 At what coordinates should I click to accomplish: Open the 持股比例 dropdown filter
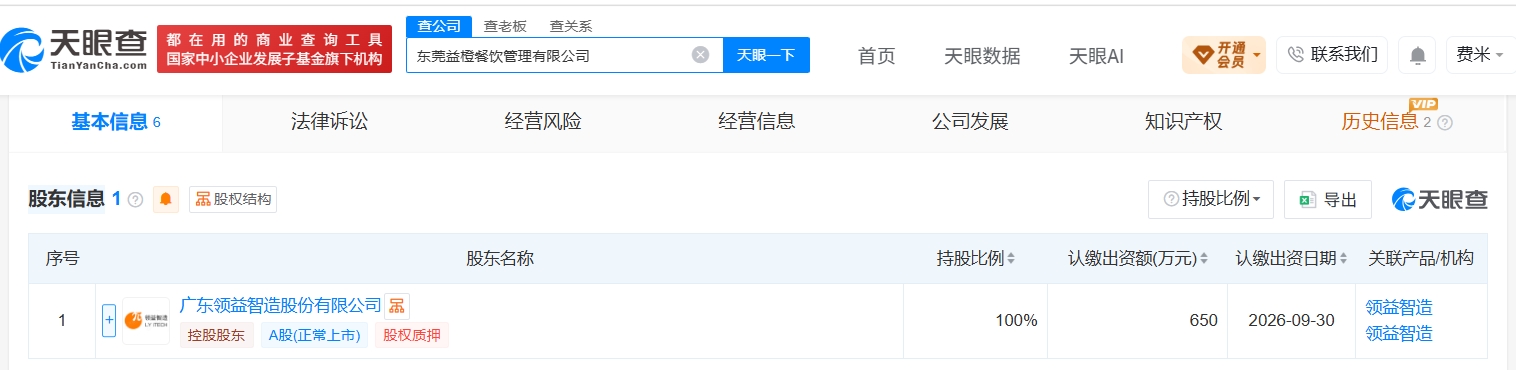tap(1211, 199)
